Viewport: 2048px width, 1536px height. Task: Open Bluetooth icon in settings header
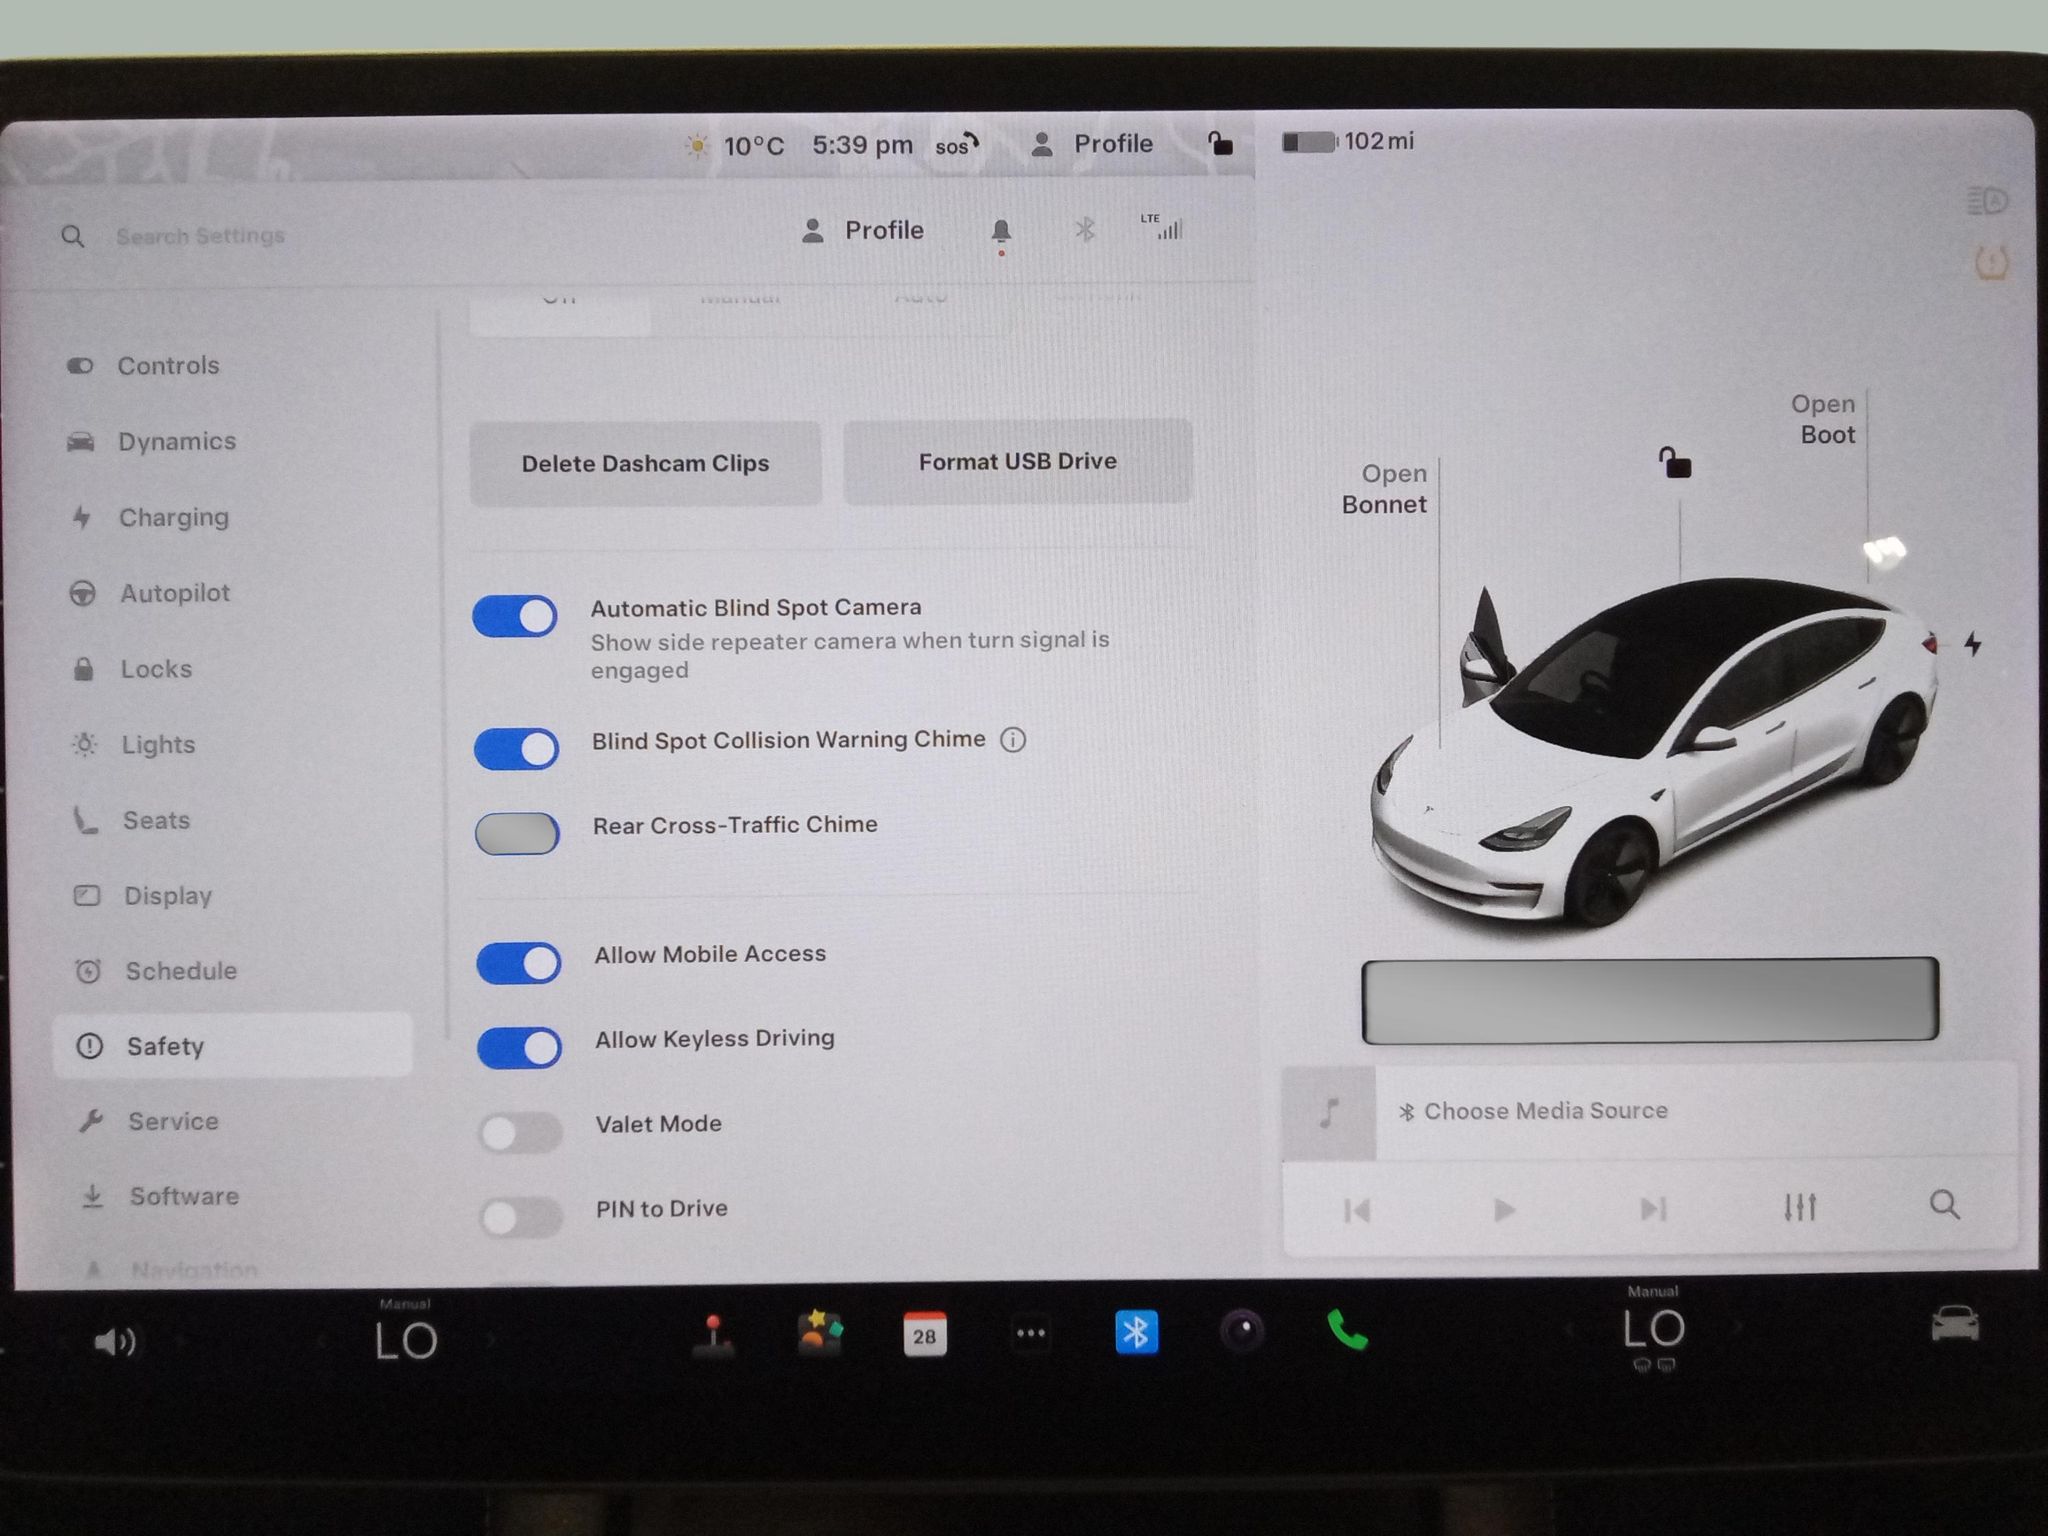1085,230
